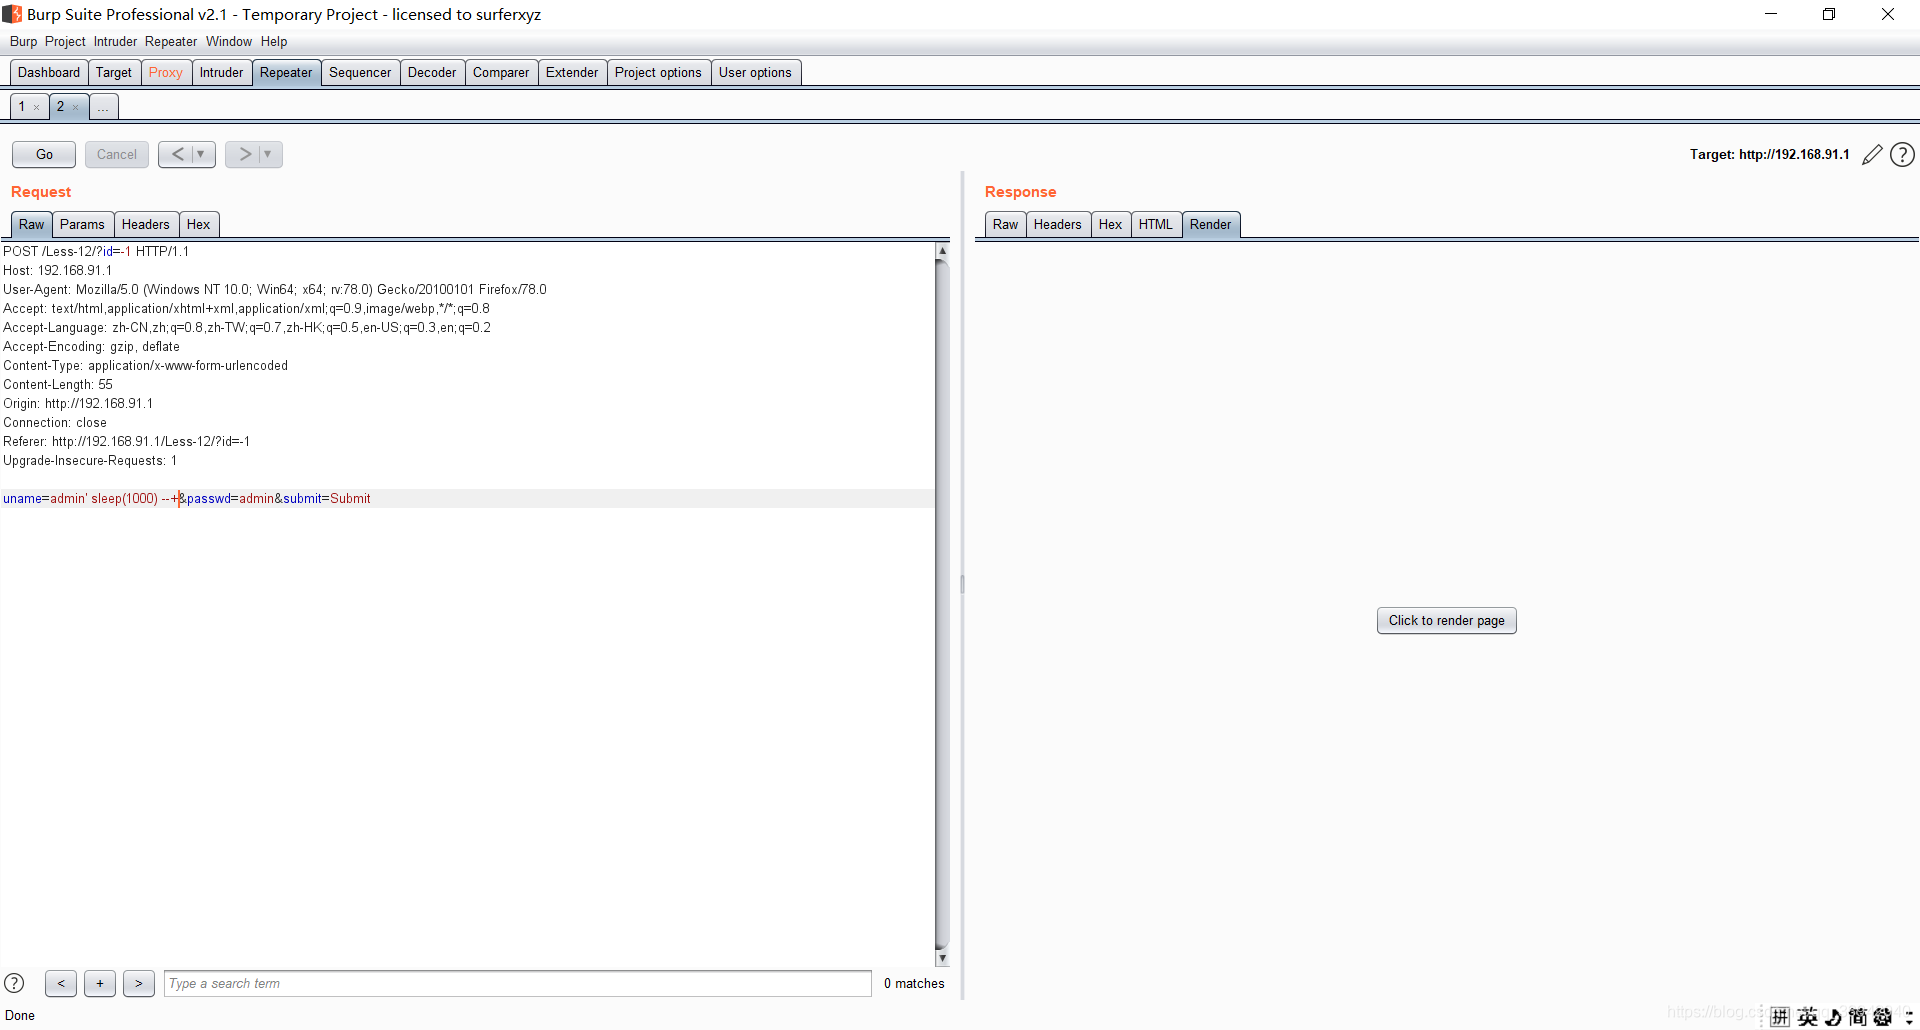Select Repeater request tab 1
This screenshot has height=1030, width=1920.
pyautogui.click(x=22, y=107)
